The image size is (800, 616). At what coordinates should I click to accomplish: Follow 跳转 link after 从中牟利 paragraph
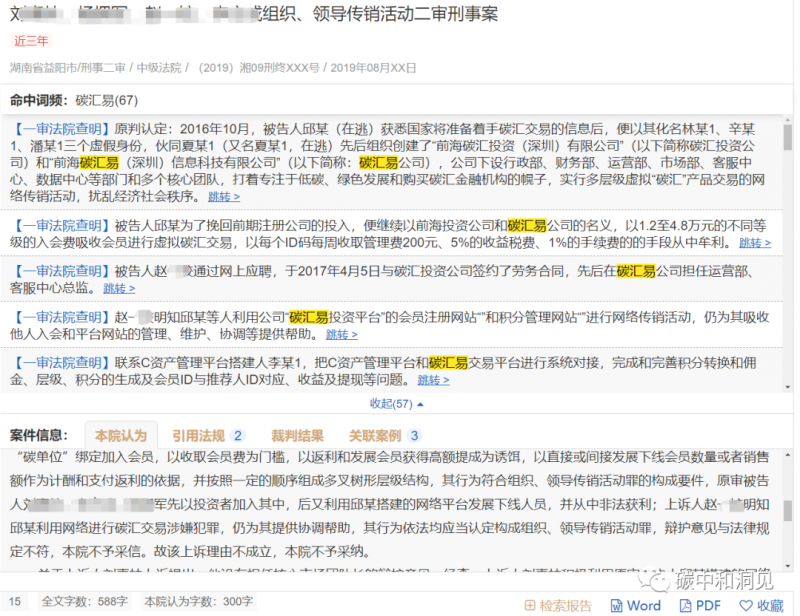tap(755, 243)
